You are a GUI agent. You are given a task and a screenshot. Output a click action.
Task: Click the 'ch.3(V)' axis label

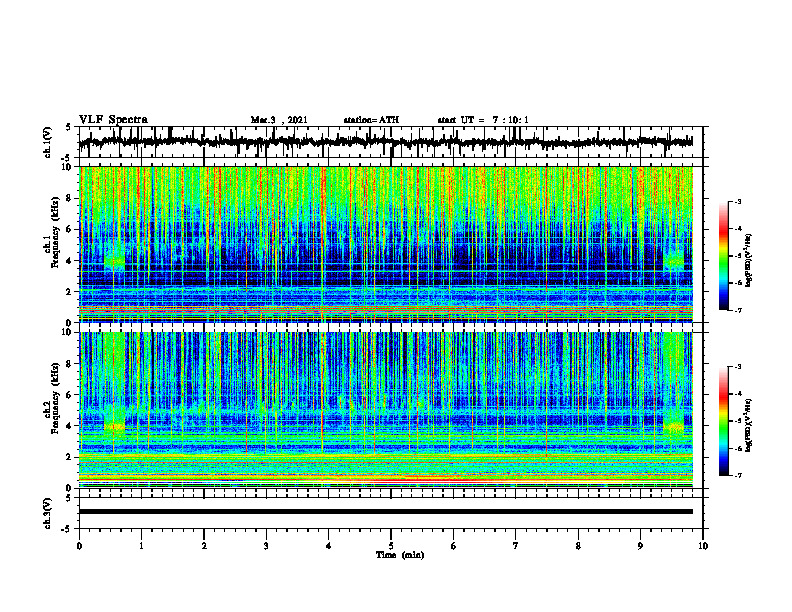pyautogui.click(x=48, y=513)
